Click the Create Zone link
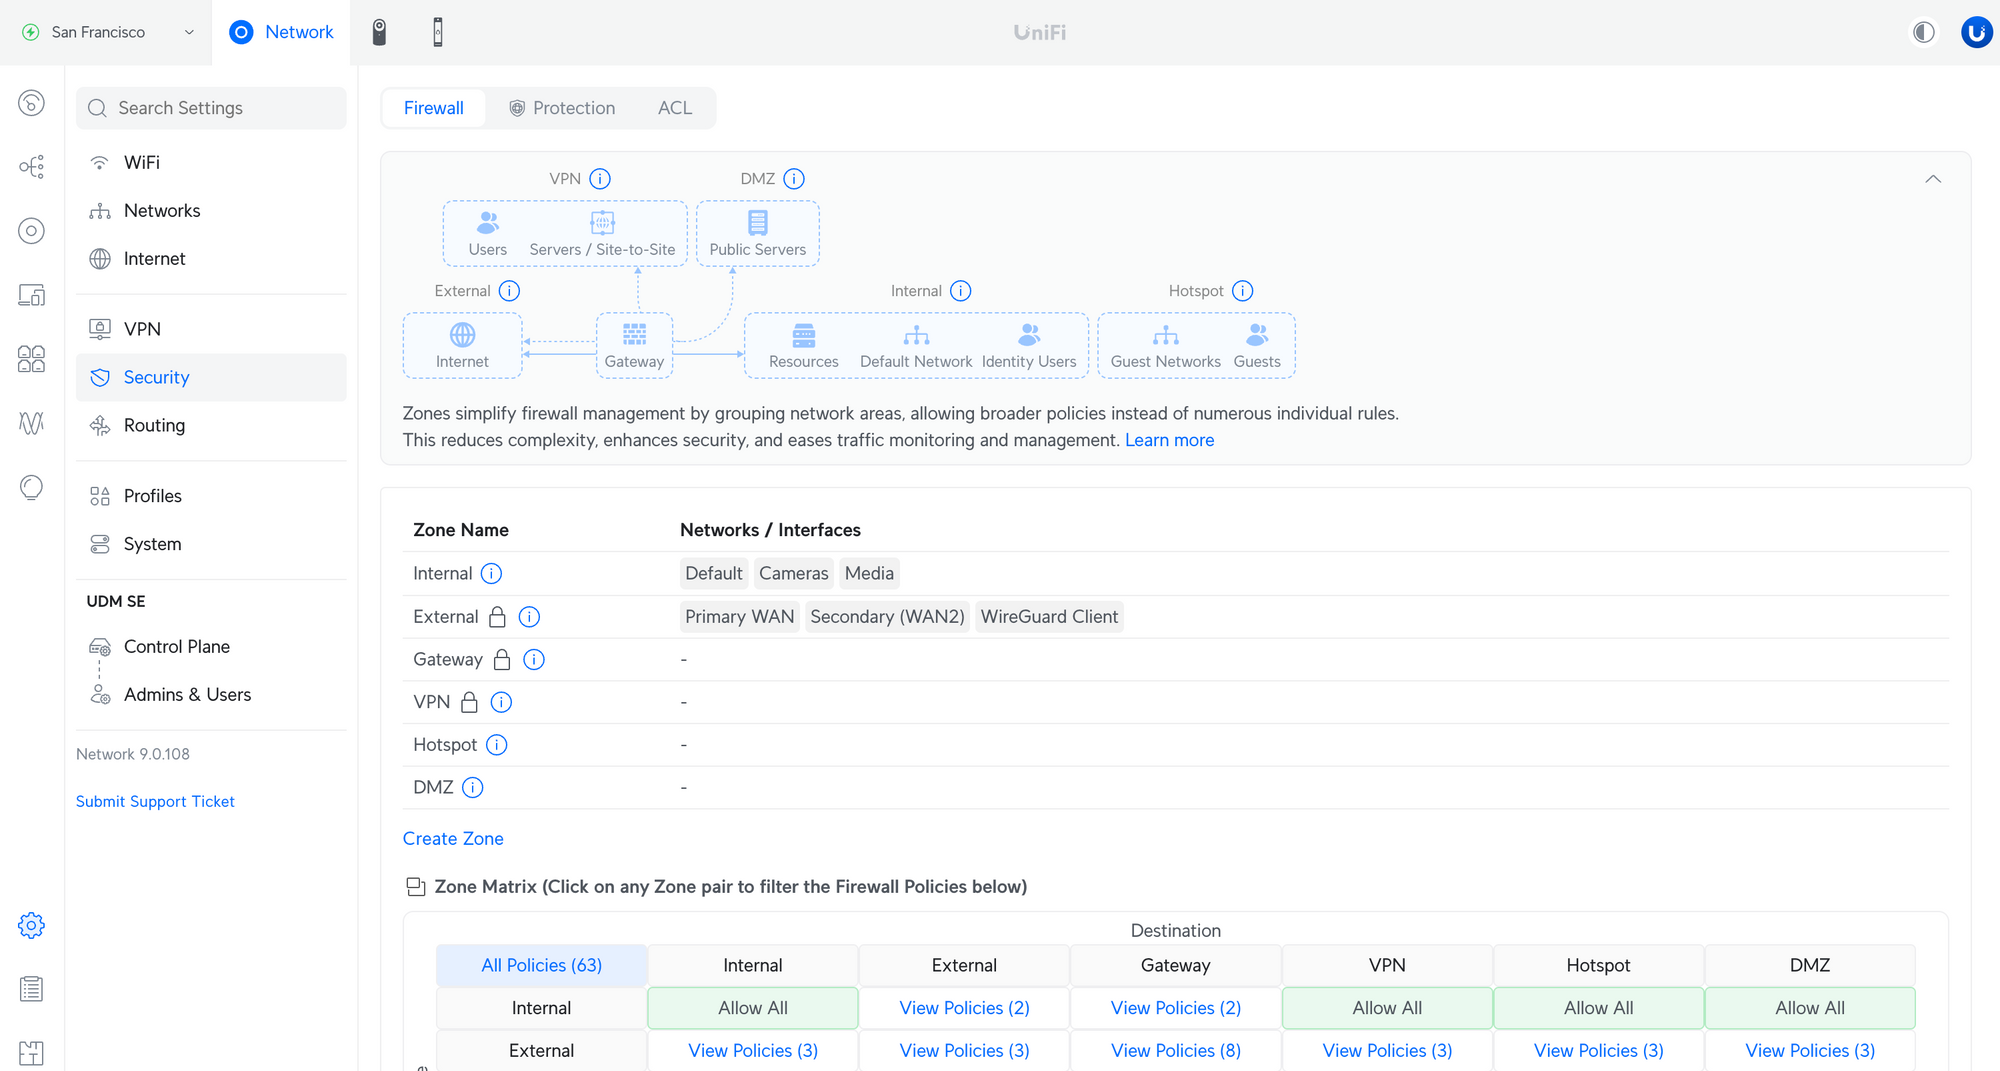The width and height of the screenshot is (2000, 1071). point(453,839)
